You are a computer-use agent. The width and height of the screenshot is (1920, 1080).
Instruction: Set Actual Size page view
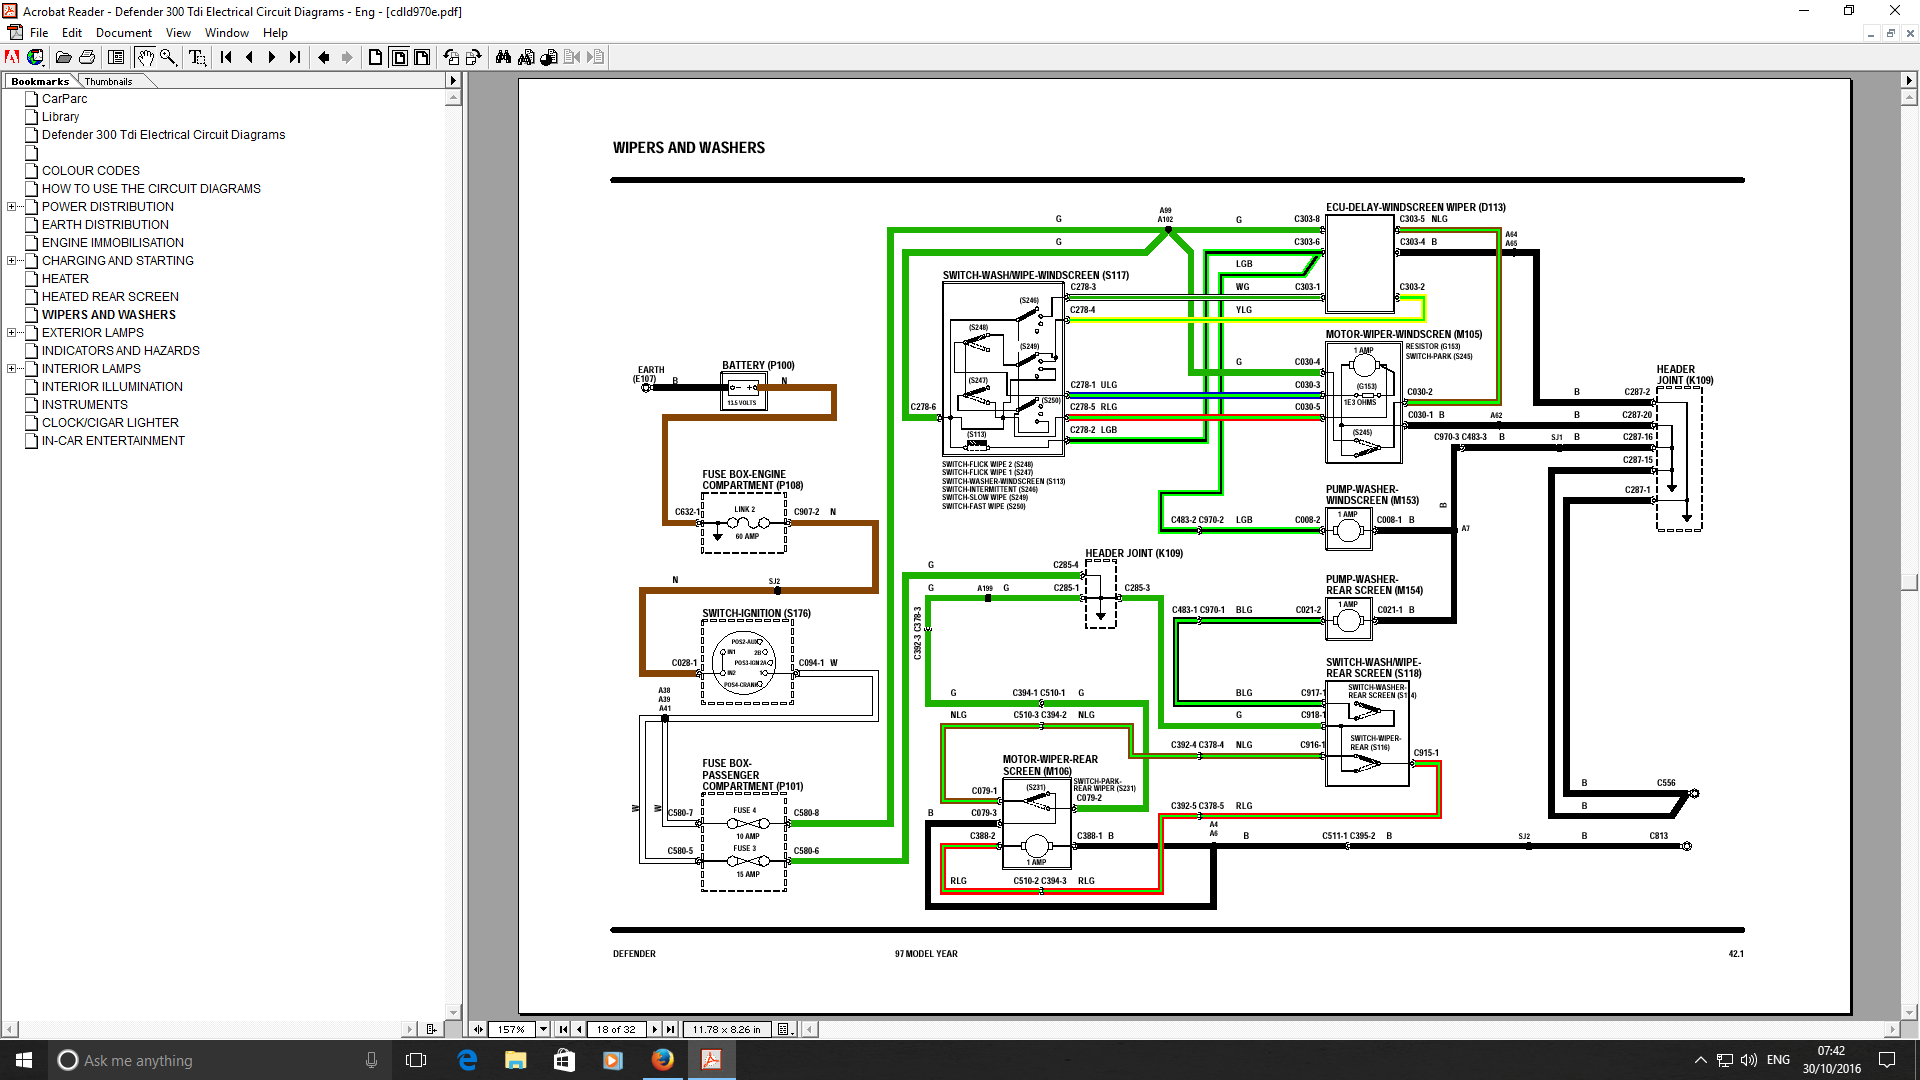click(x=375, y=57)
